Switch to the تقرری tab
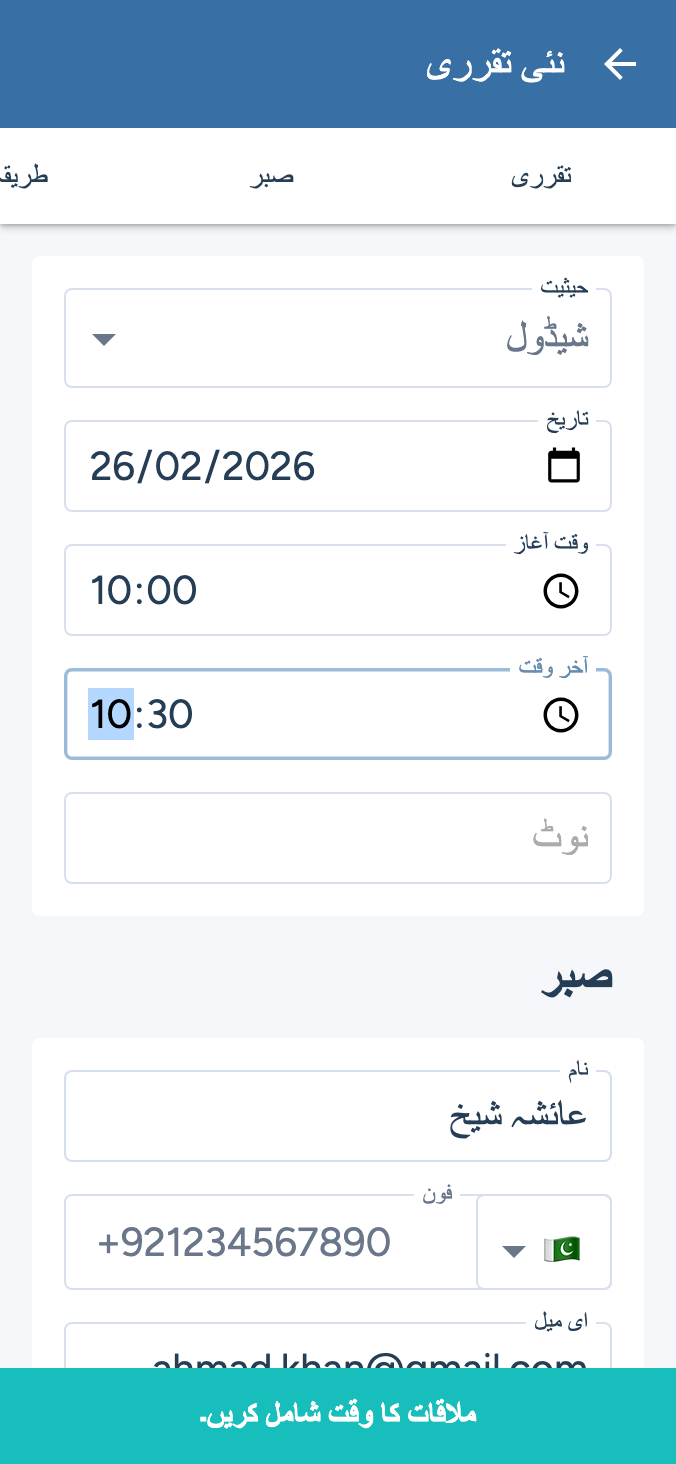 pos(541,177)
